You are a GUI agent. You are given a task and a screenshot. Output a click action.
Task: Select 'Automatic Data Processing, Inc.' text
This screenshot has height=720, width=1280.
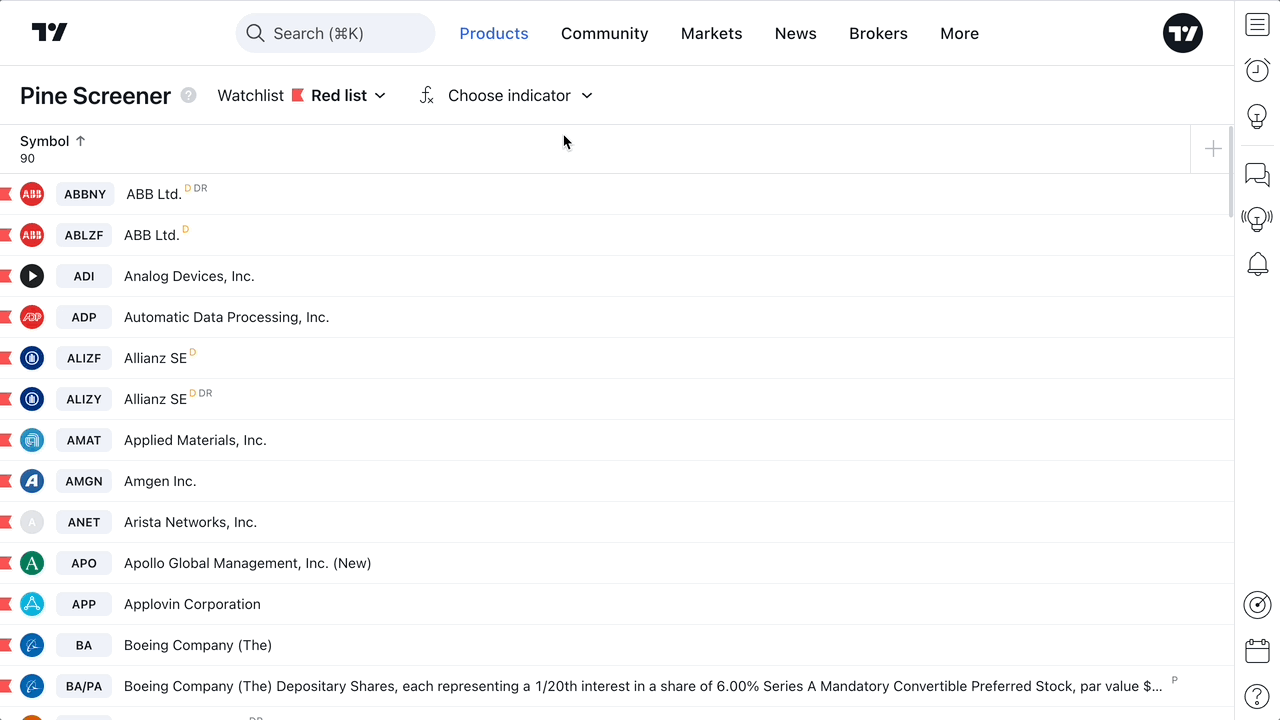(x=226, y=317)
